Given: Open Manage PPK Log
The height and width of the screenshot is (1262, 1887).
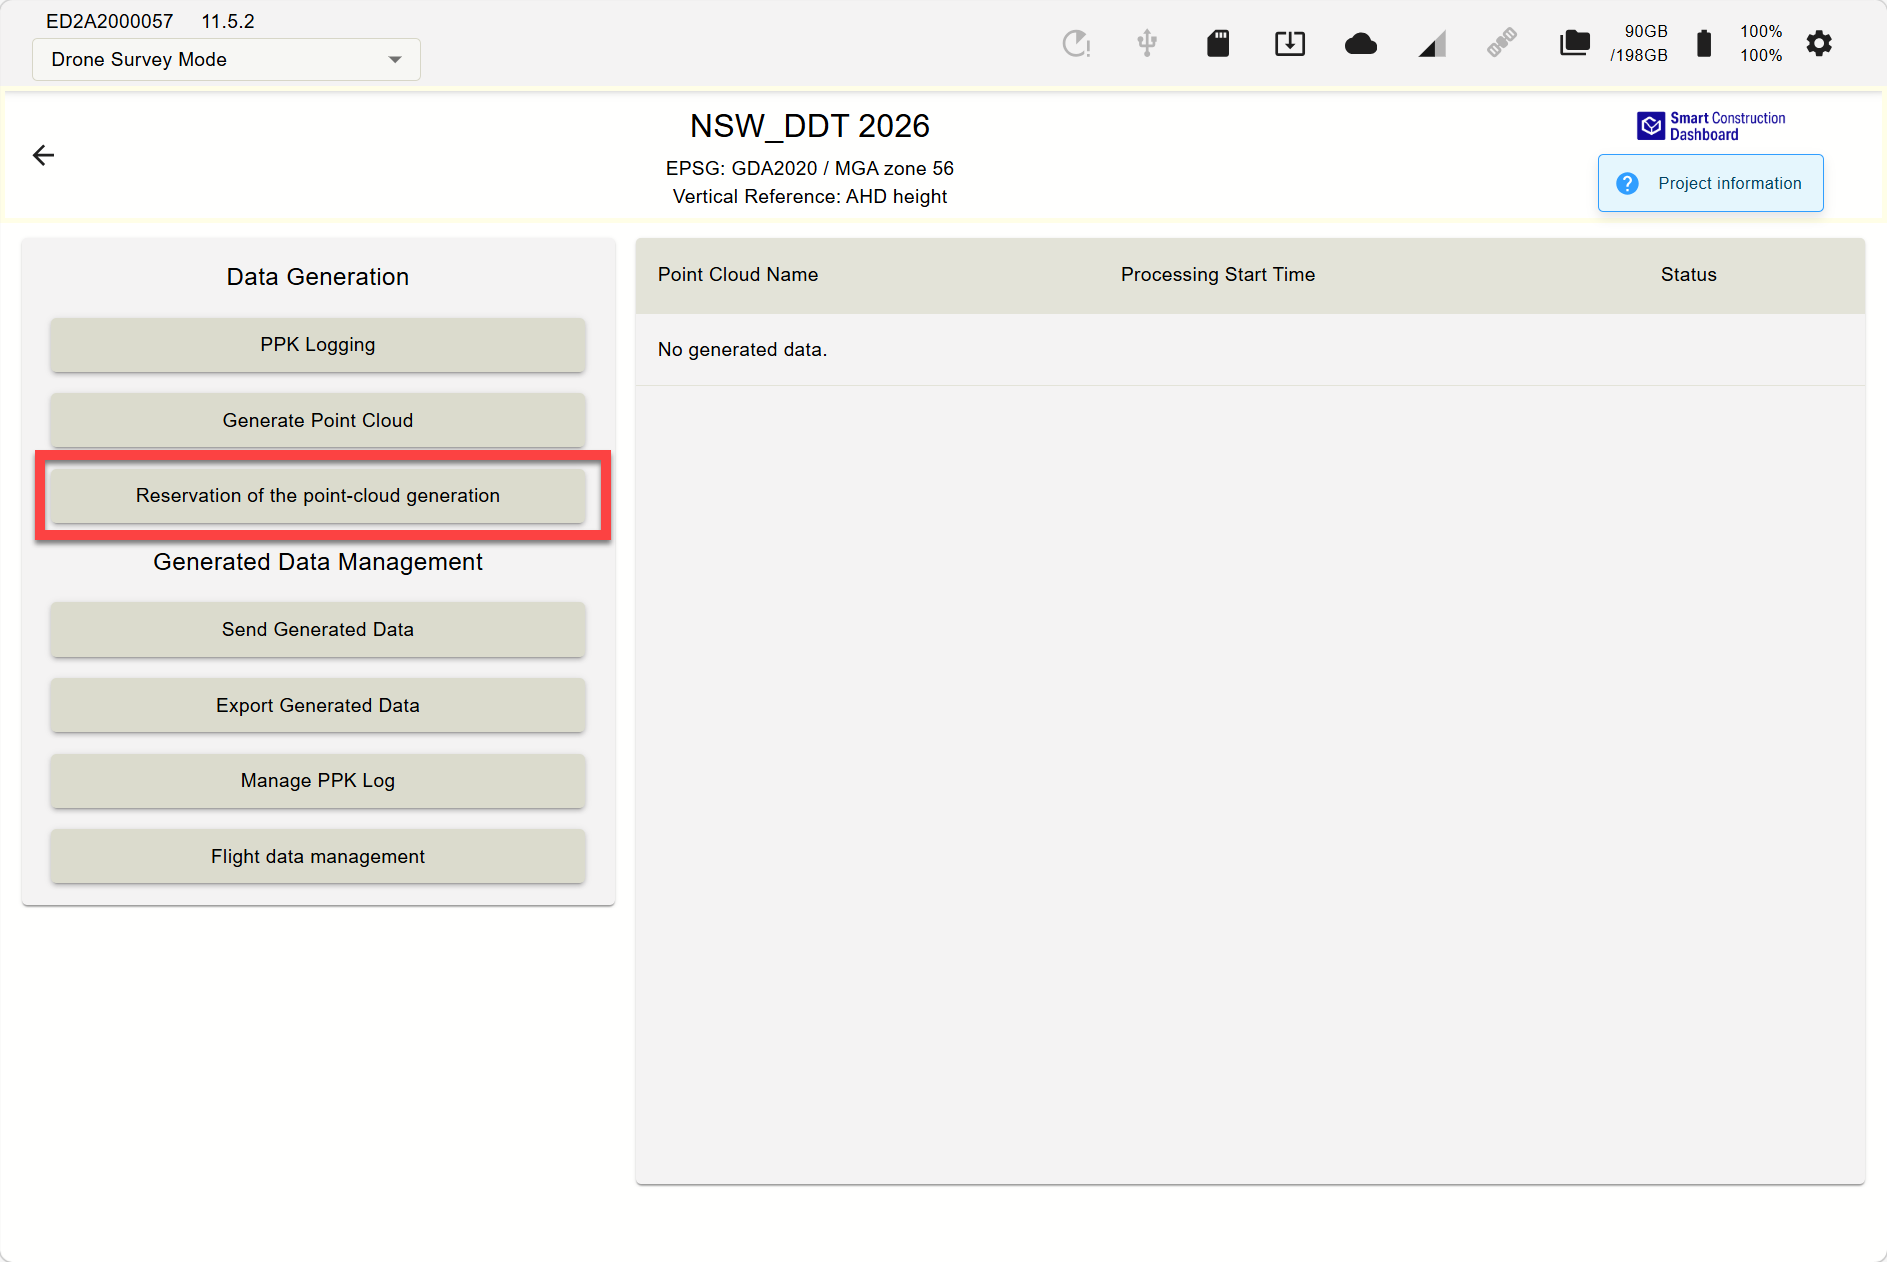Looking at the screenshot, I should [318, 781].
